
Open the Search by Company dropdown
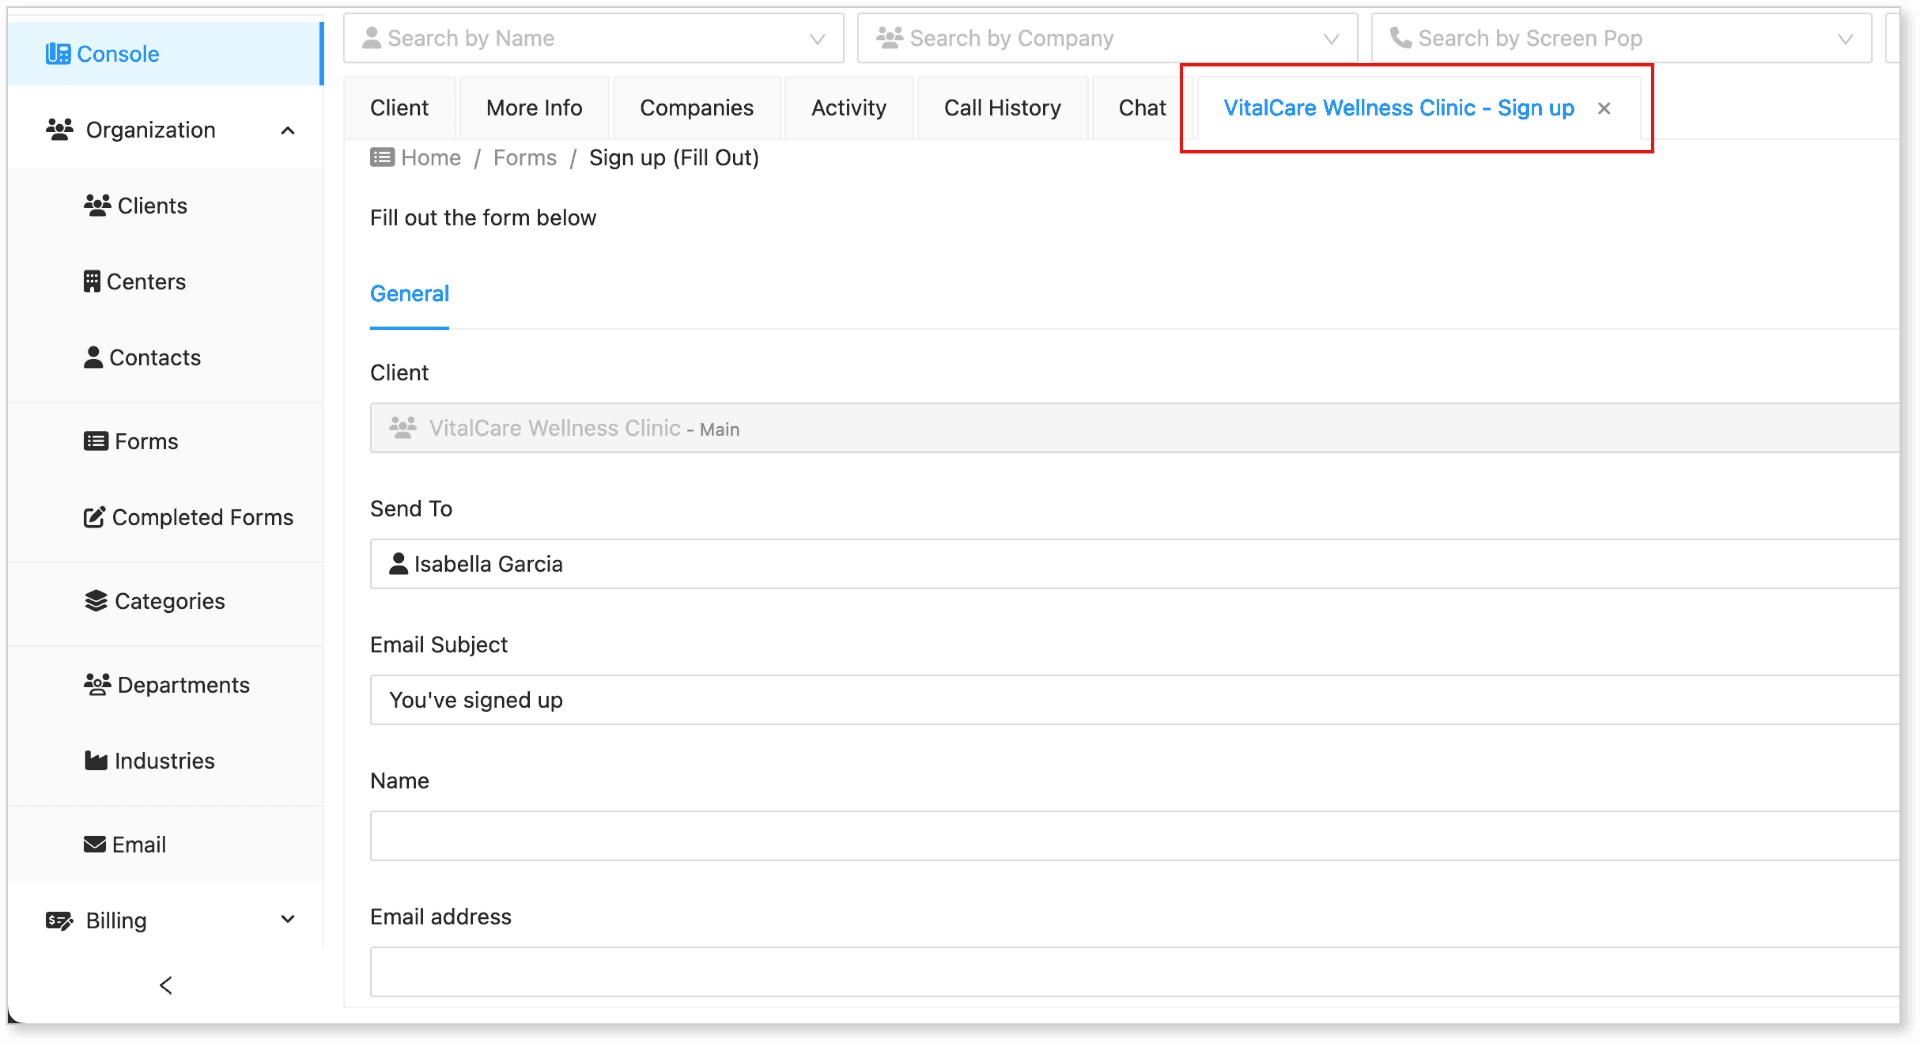[x=1108, y=39]
